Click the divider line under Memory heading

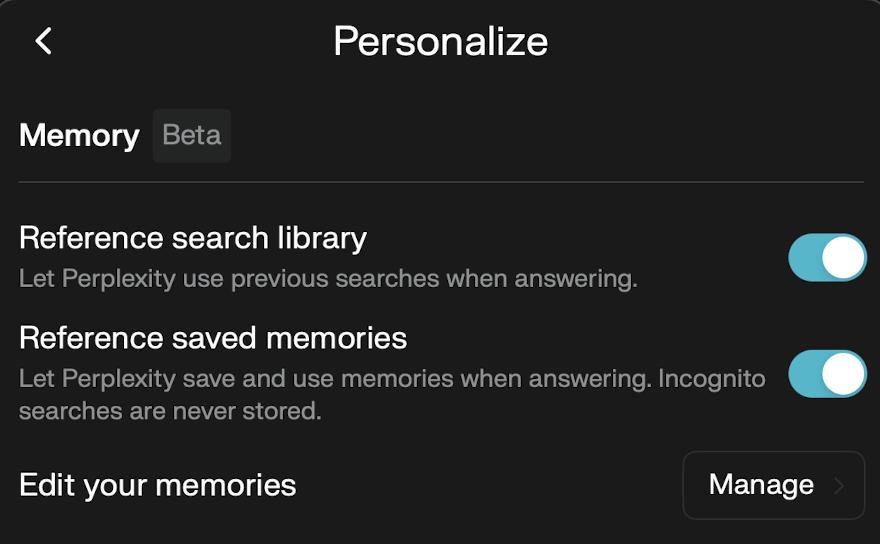(440, 182)
